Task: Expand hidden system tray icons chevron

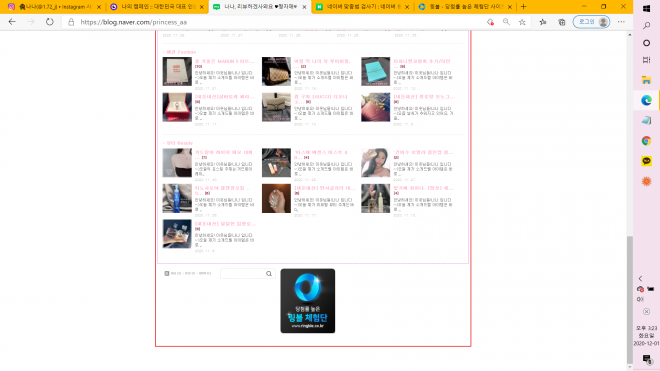Action: (x=640, y=278)
